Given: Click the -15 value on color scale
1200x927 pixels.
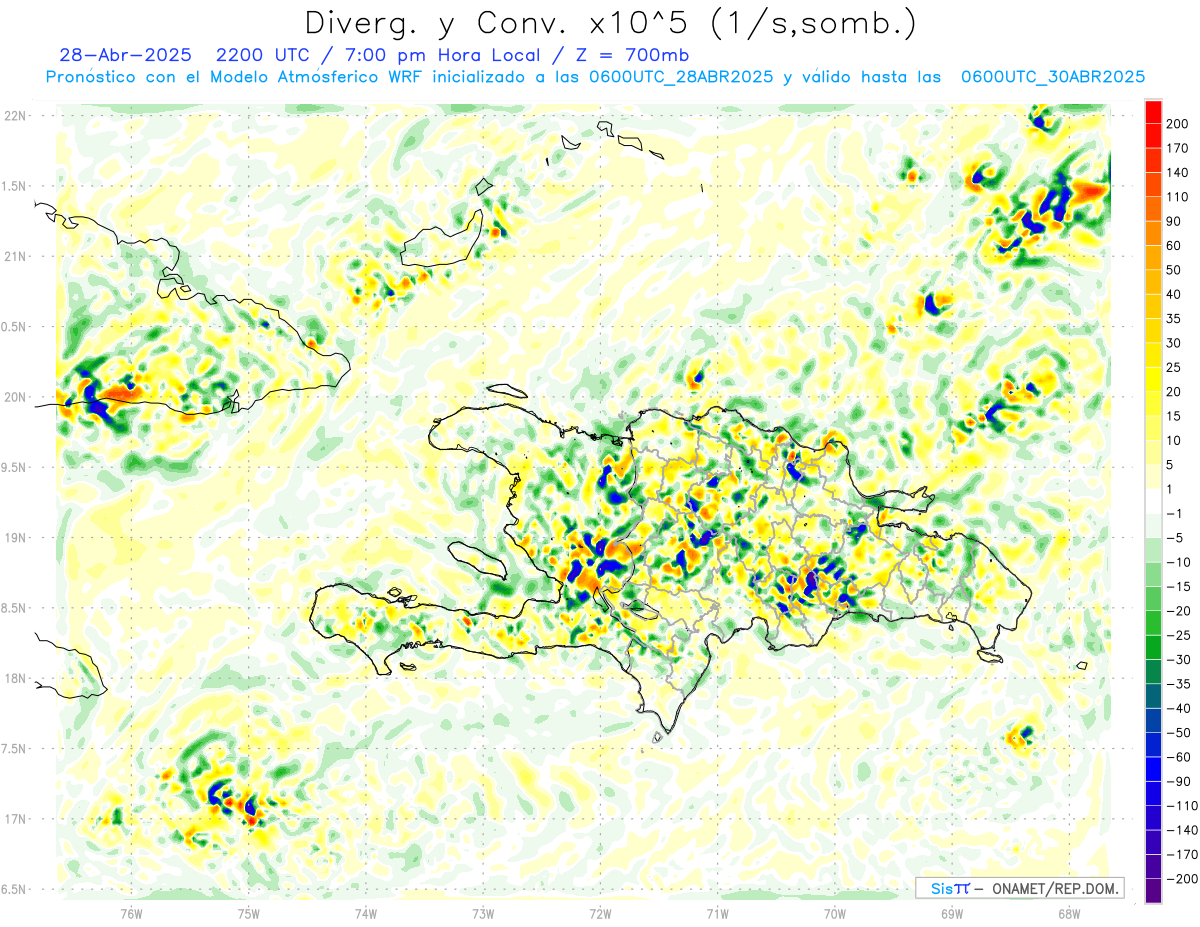Looking at the screenshot, I should point(1178,586).
